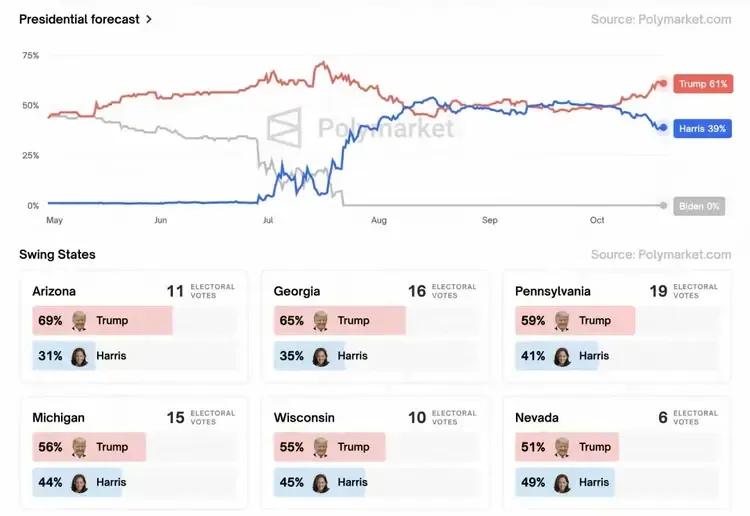Click the Polymarket watermark logo on chart

point(286,128)
